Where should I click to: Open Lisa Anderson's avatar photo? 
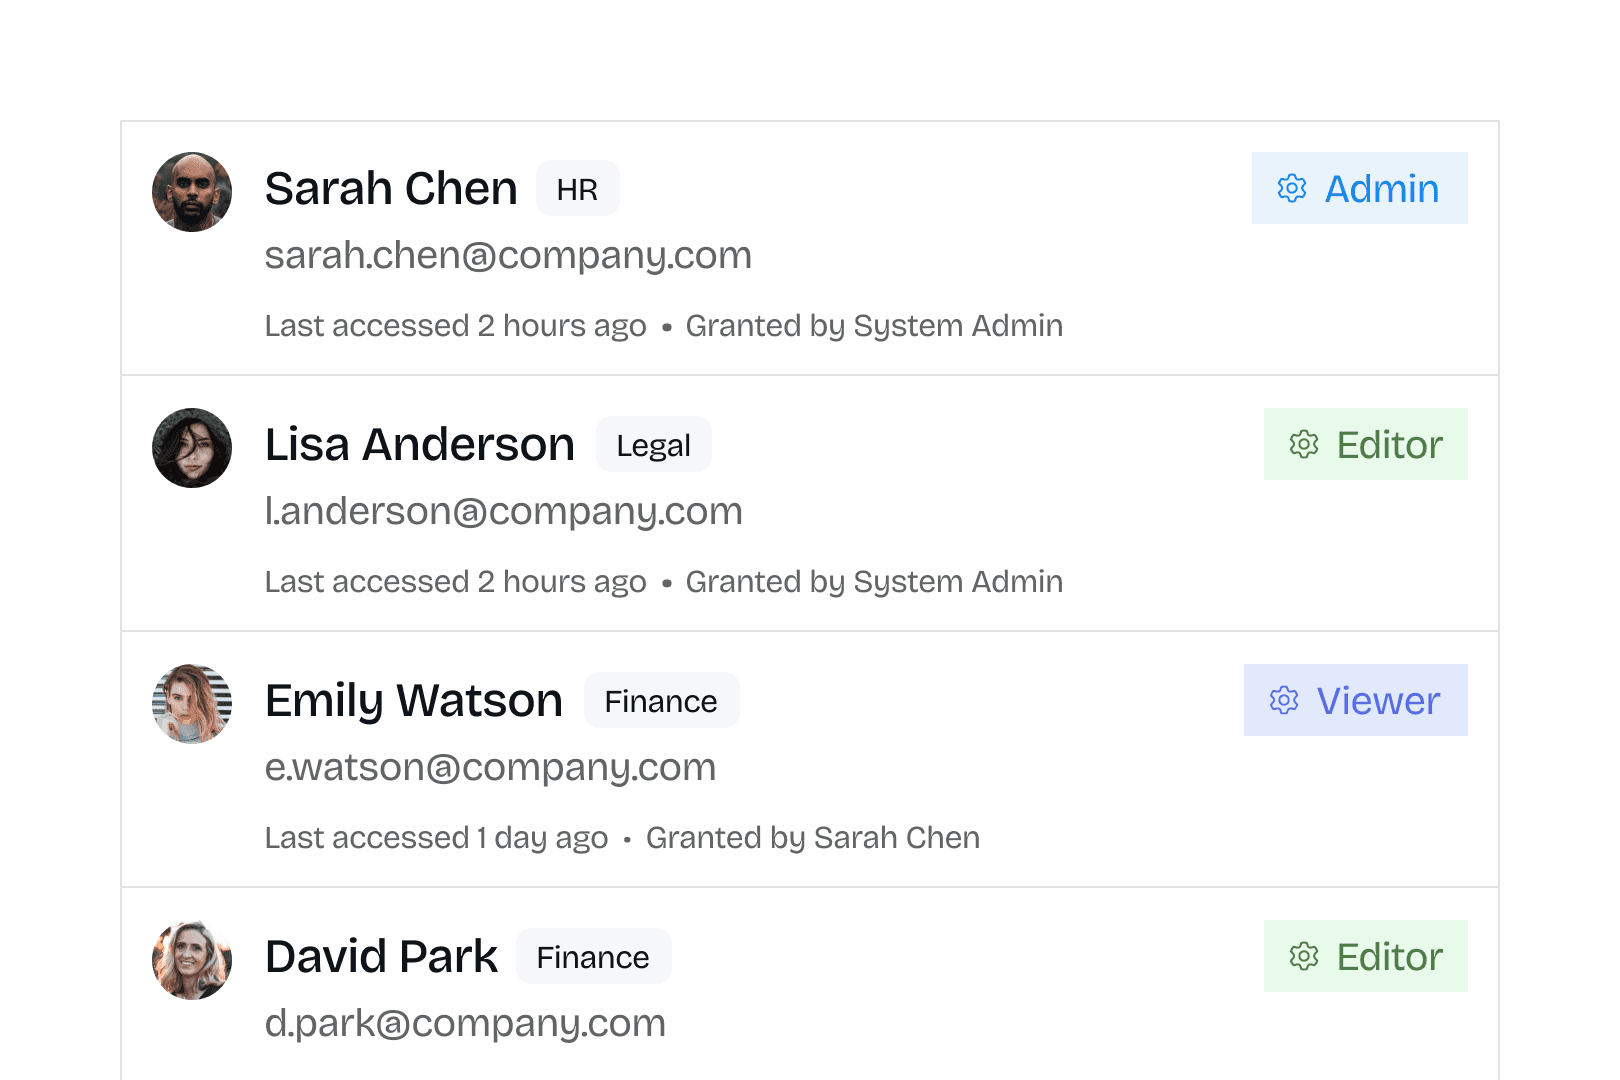pos(192,448)
